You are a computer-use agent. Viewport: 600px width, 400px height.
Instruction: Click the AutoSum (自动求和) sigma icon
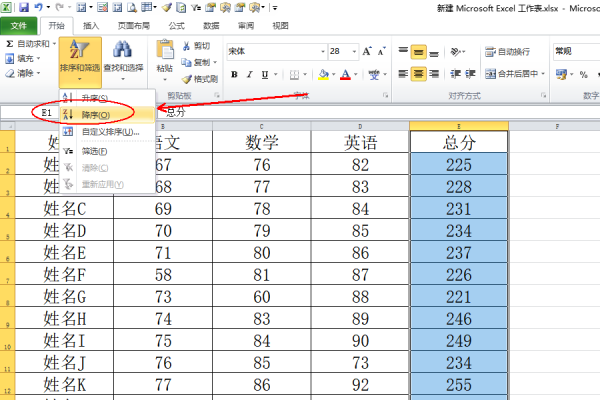pyautogui.click(x=10, y=44)
